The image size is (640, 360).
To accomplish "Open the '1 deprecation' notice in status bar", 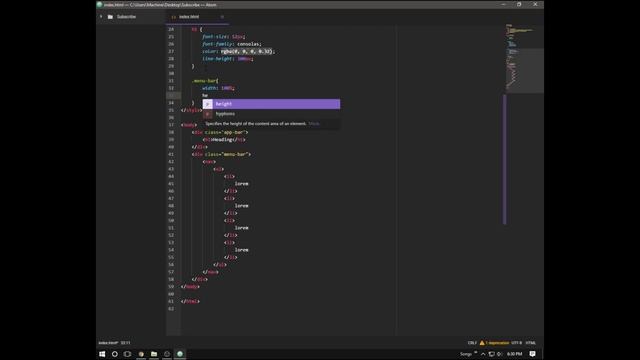I will [497, 343].
